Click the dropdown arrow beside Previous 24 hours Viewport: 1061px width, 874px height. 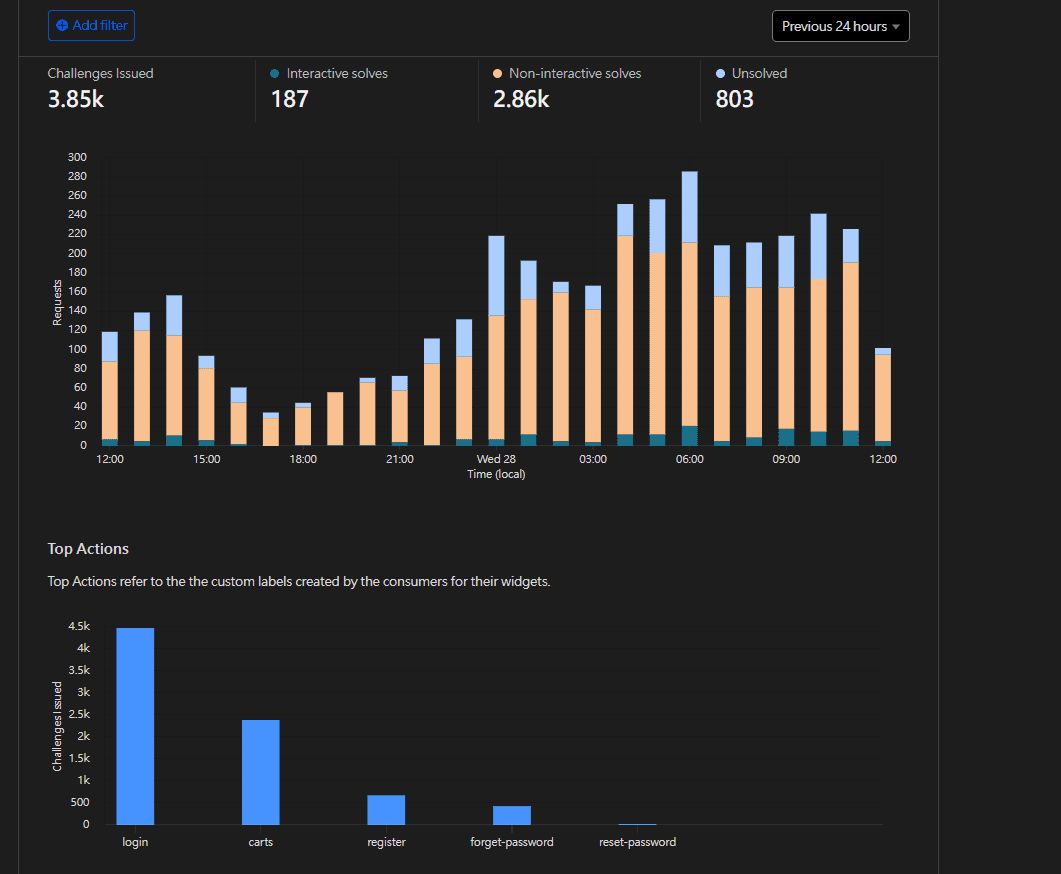896,27
